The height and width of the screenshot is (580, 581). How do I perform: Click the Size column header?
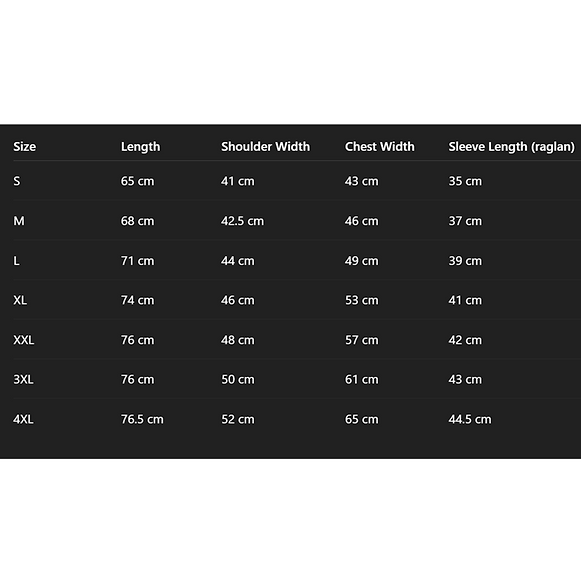24,146
